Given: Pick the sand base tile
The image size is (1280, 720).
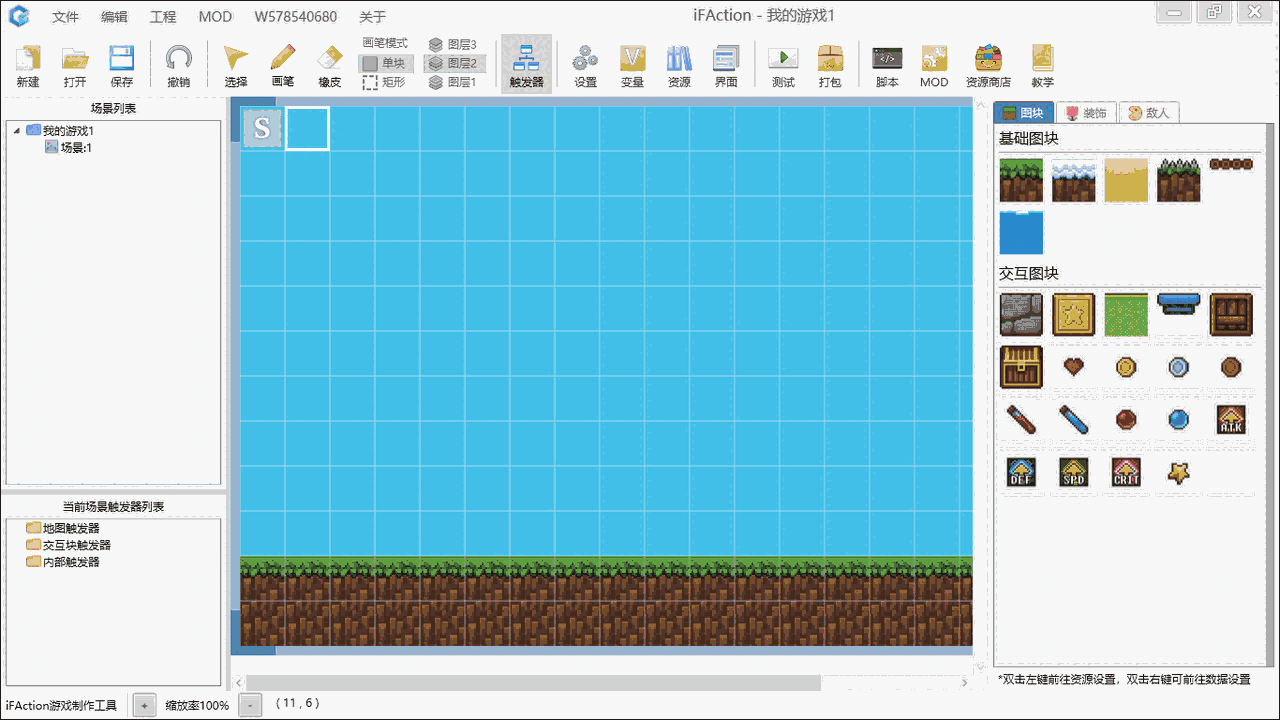Looking at the screenshot, I should tap(1126, 180).
